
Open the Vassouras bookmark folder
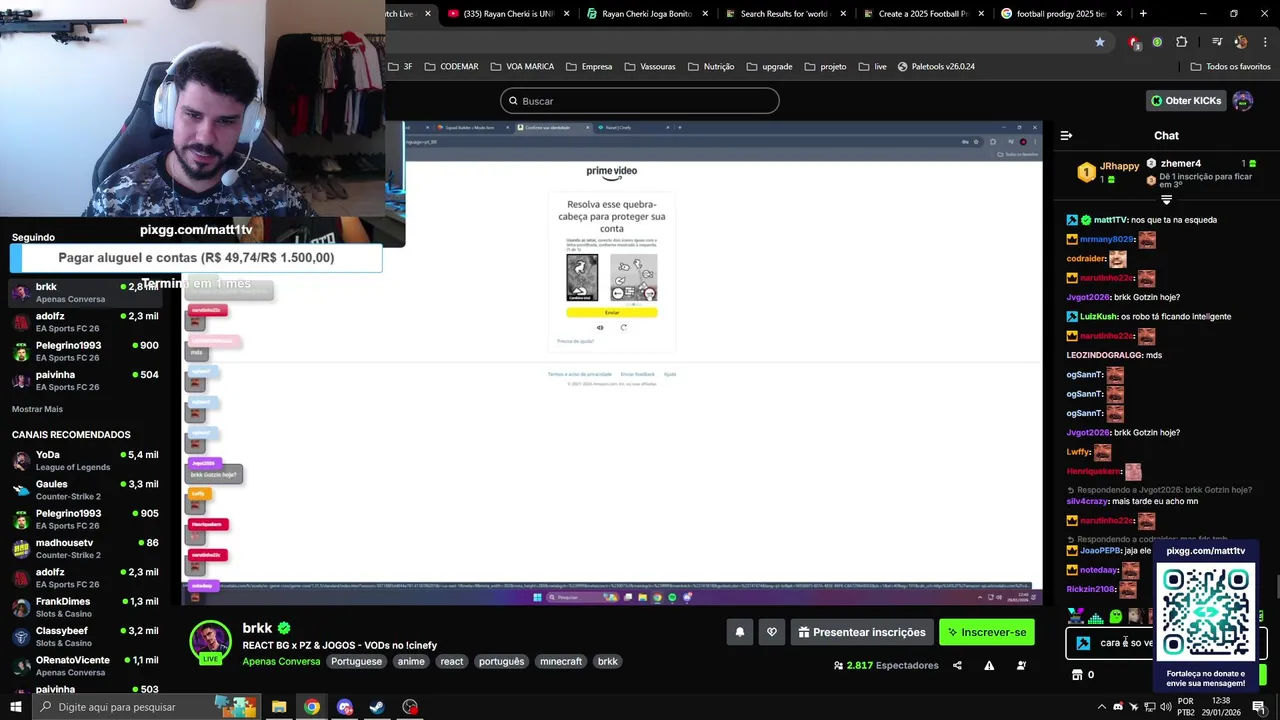(x=650, y=67)
